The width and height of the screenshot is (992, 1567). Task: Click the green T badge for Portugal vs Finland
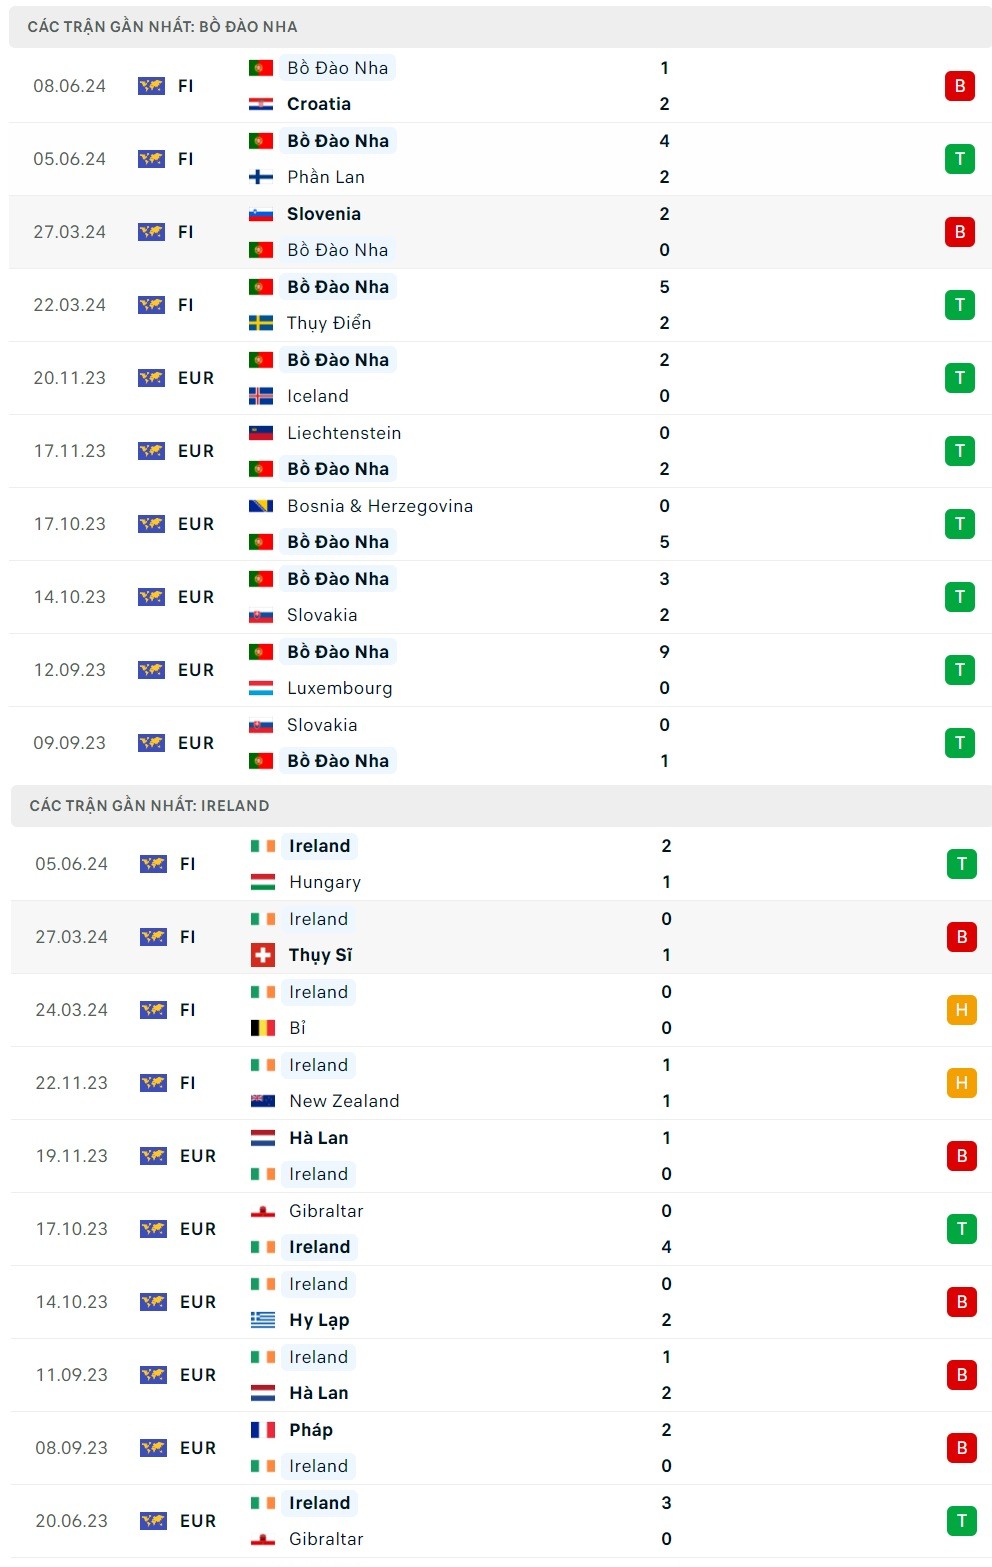(959, 159)
